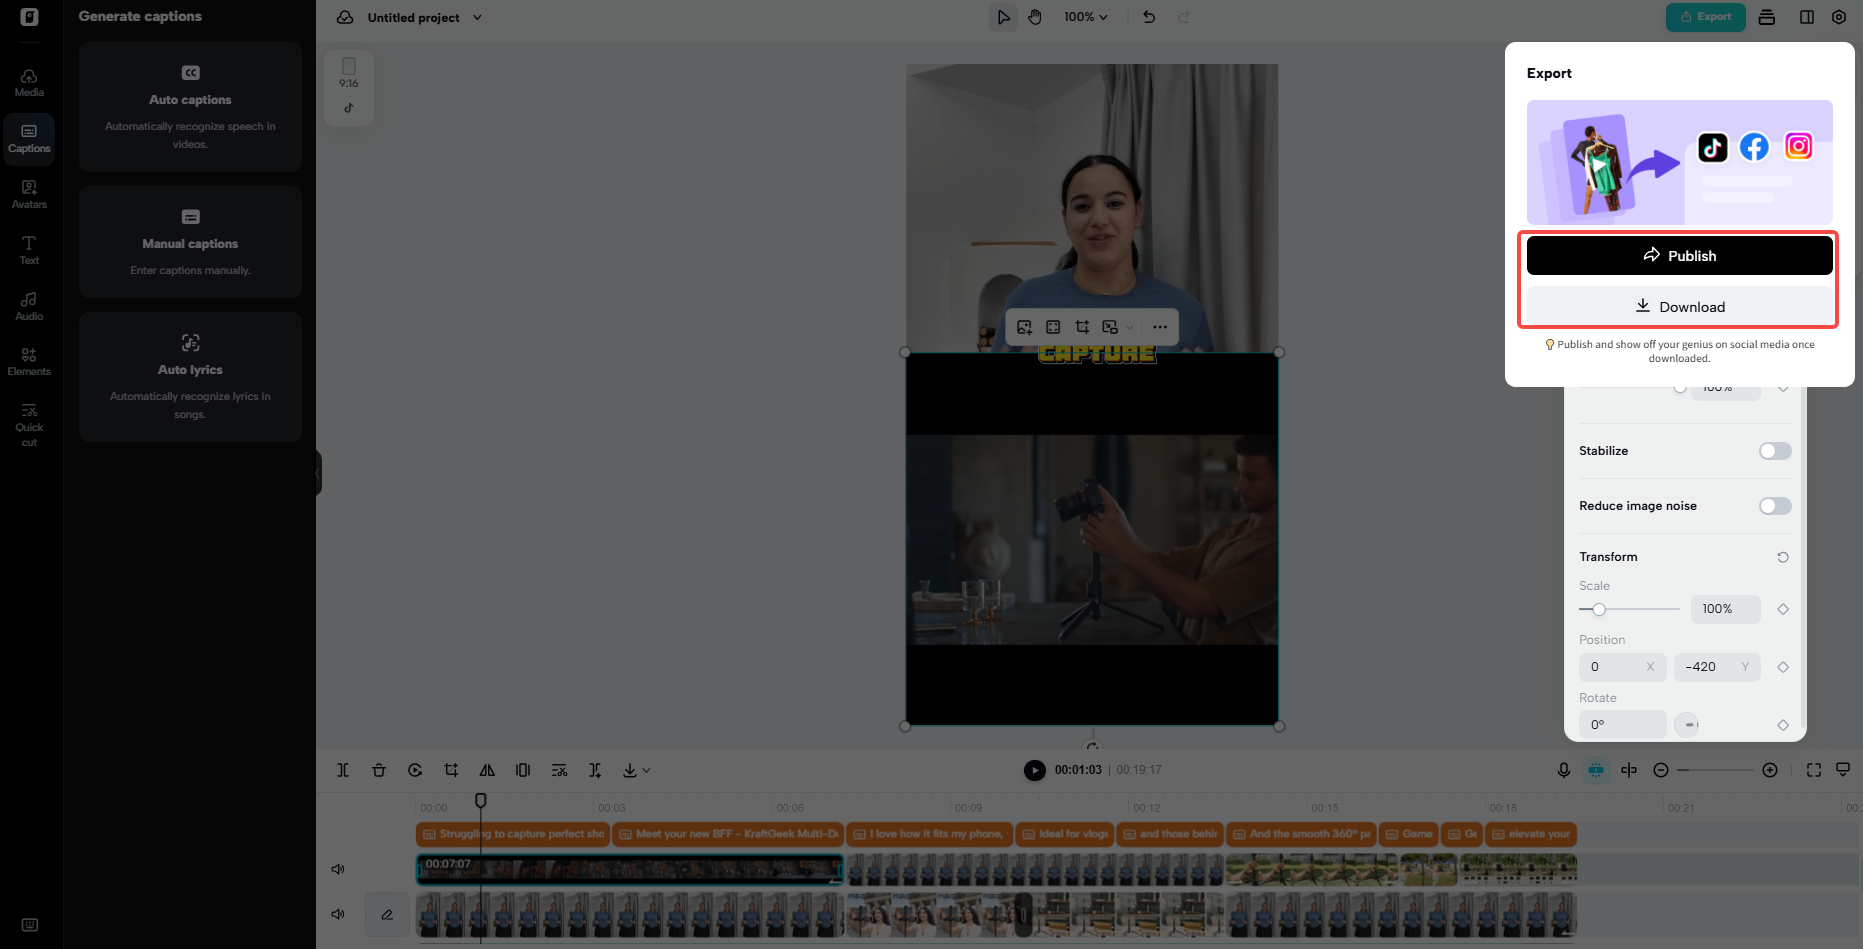Enable the Stabilize toggle
Viewport: 1863px width, 949px height.
(1775, 451)
